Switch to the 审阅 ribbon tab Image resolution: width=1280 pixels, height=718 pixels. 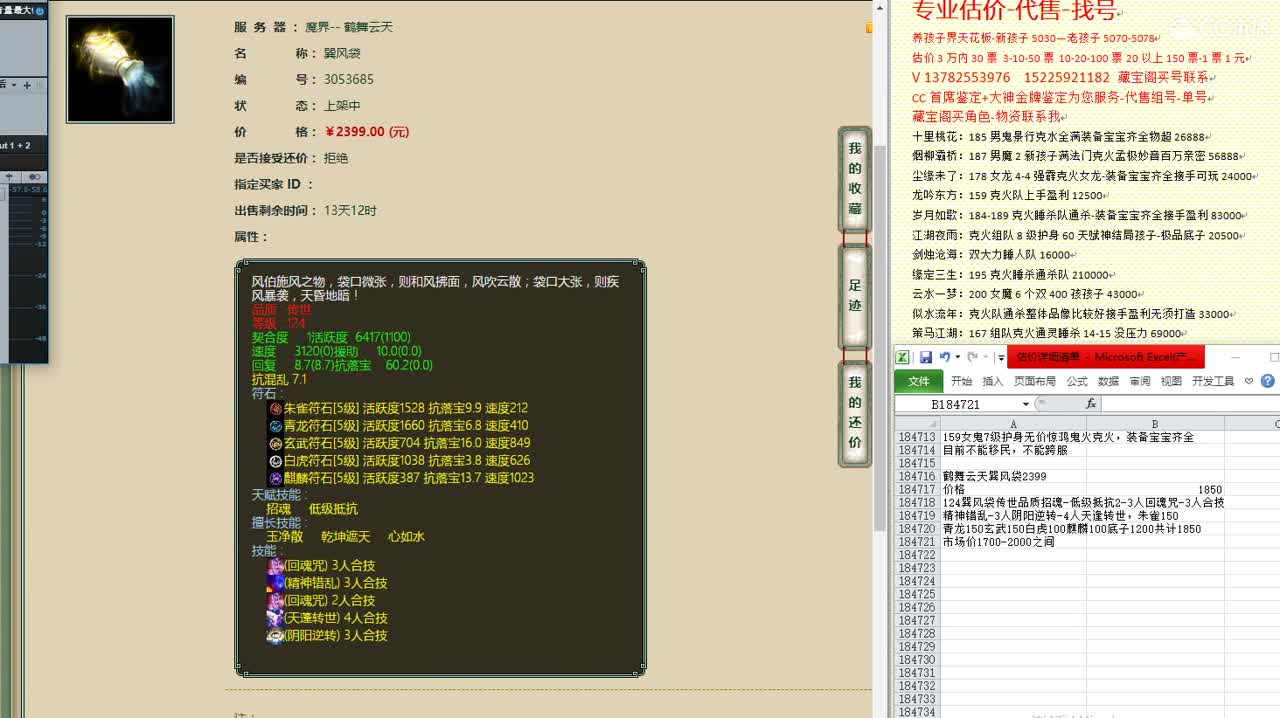coord(1140,381)
